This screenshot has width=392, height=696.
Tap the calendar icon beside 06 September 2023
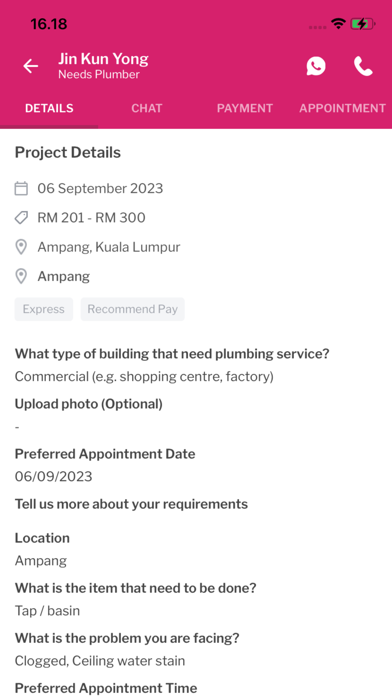click(x=21, y=189)
